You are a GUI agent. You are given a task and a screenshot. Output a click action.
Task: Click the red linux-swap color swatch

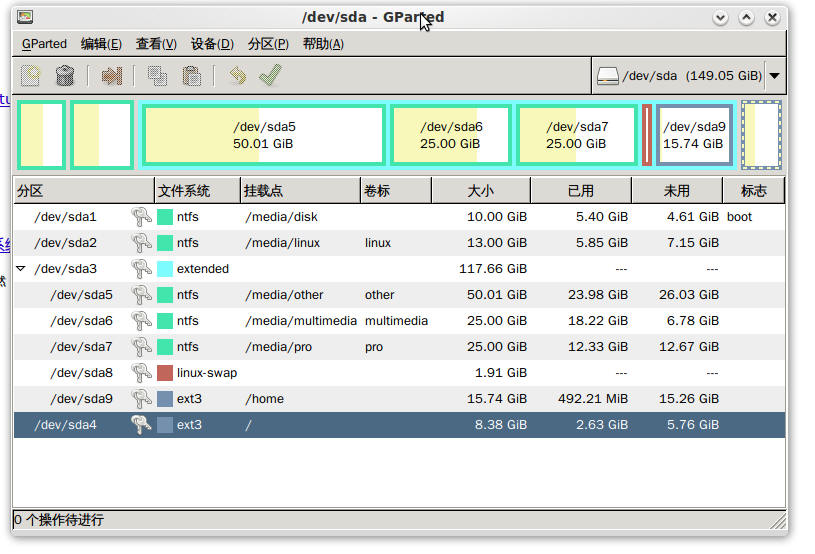coord(165,373)
